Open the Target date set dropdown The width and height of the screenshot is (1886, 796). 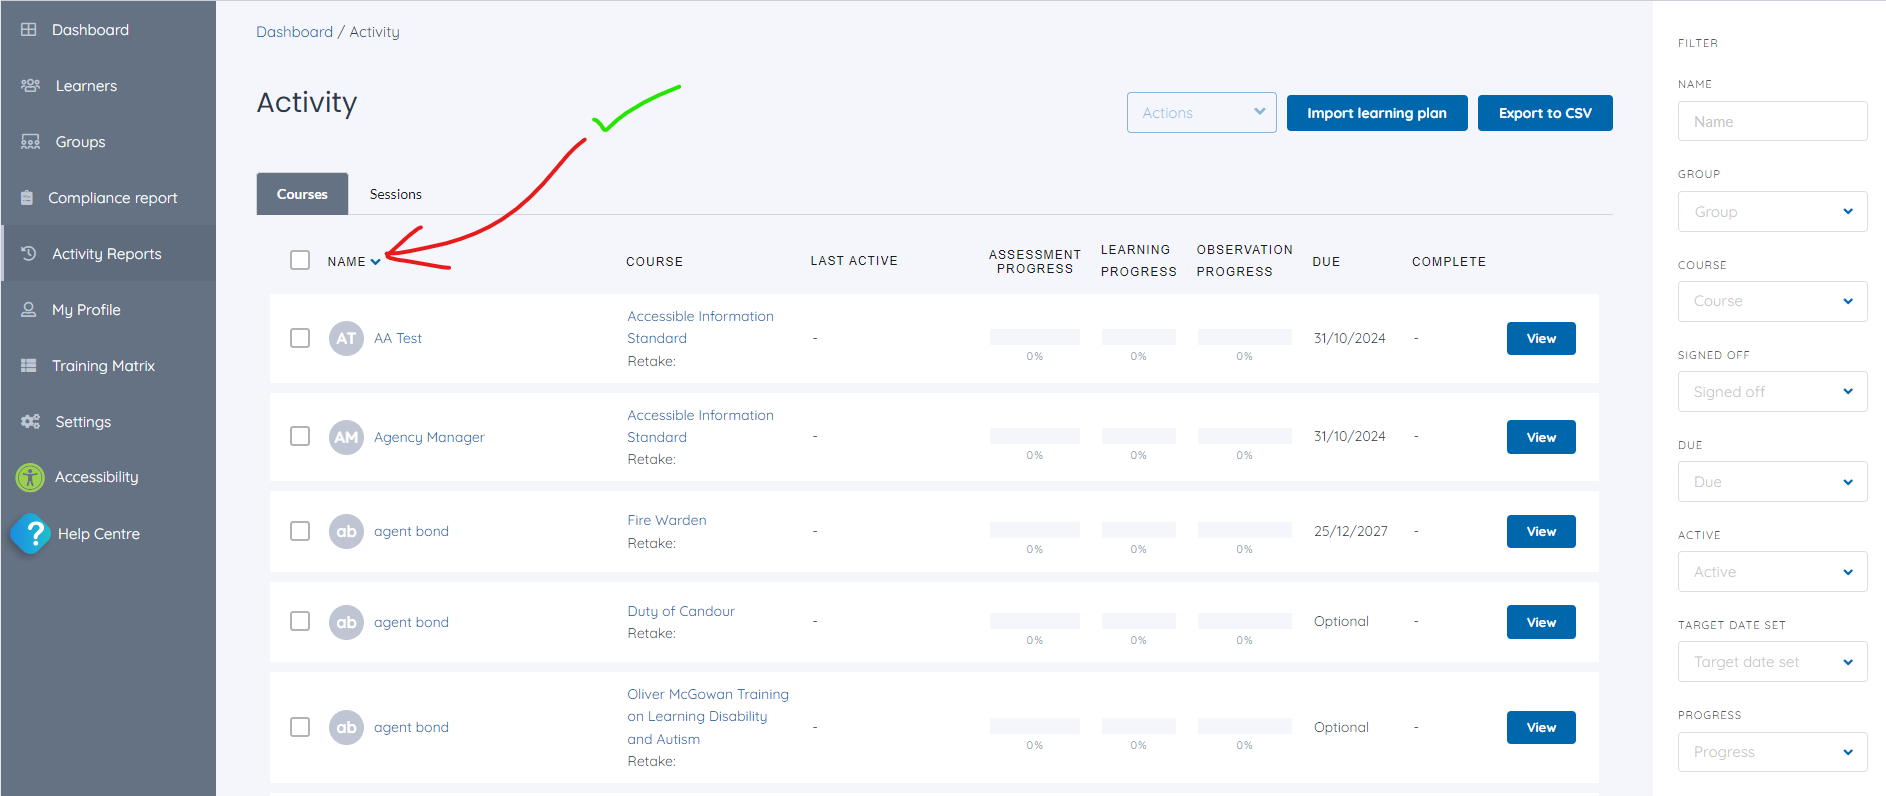tap(1772, 661)
